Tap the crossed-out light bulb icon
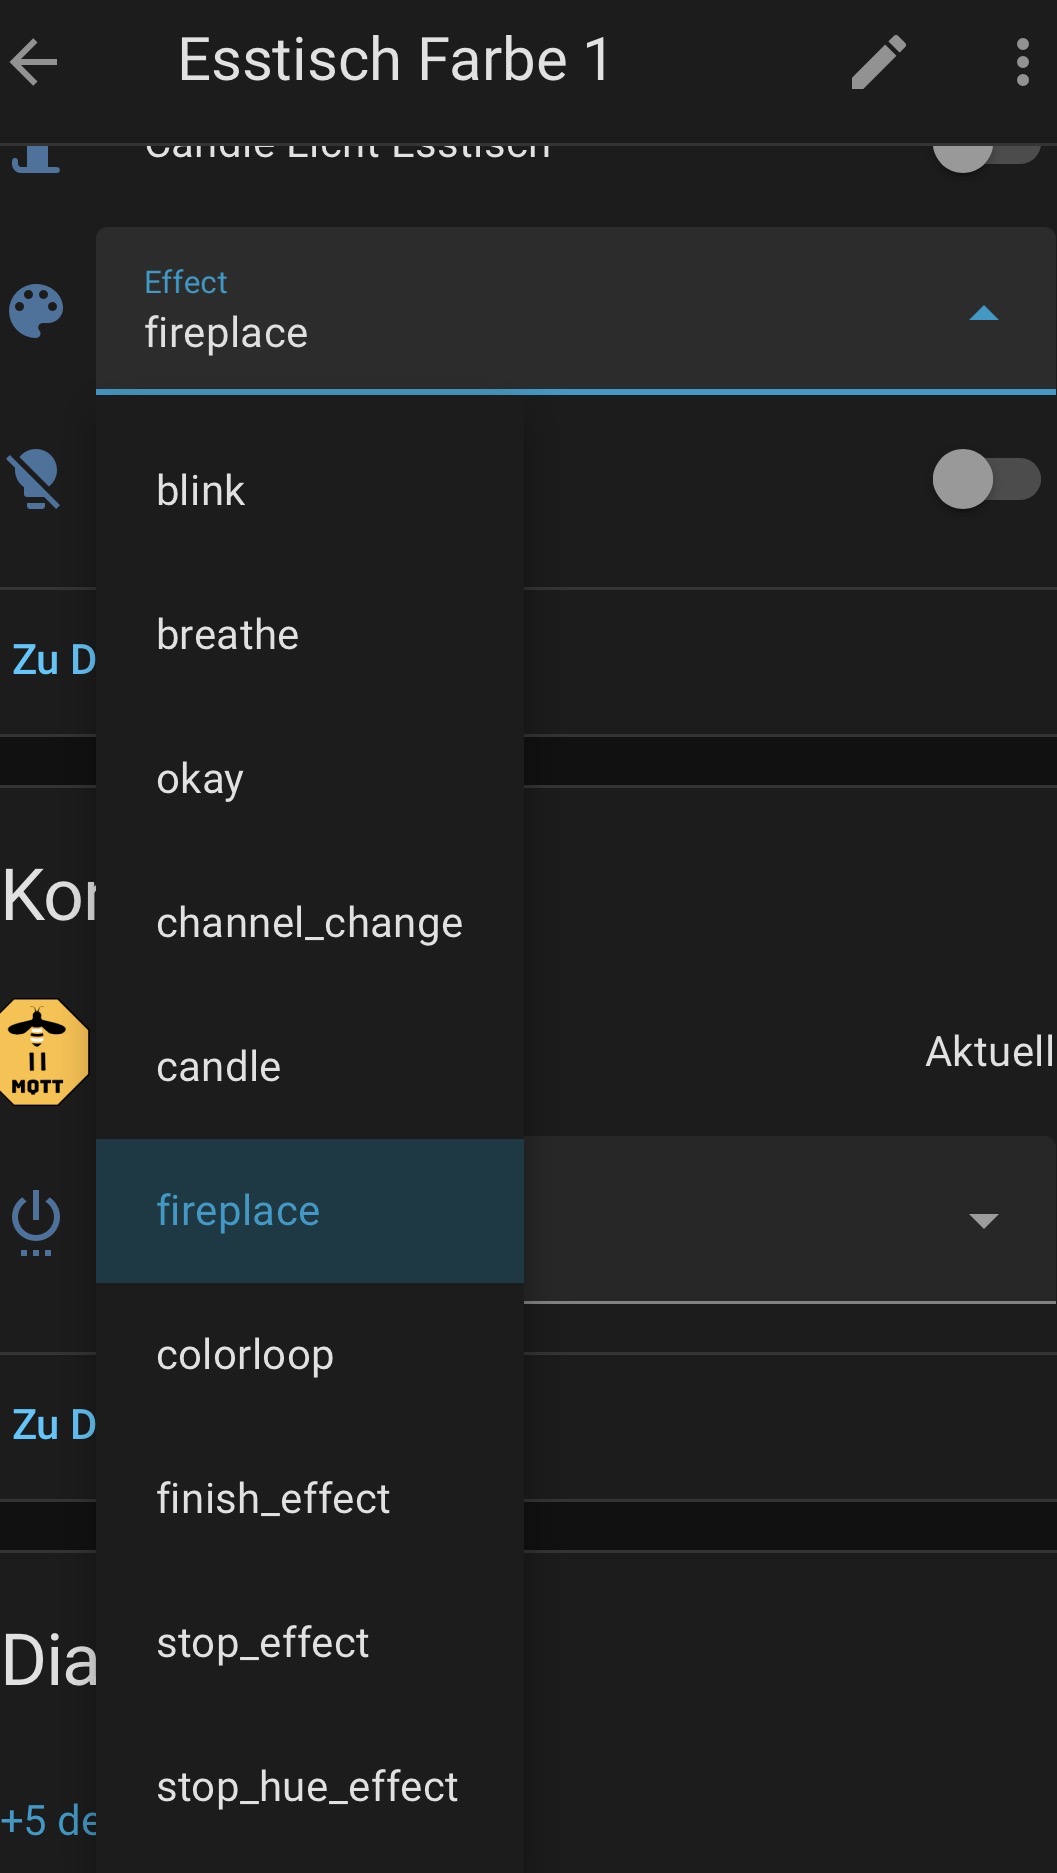The width and height of the screenshot is (1057, 1873). [x=35, y=479]
